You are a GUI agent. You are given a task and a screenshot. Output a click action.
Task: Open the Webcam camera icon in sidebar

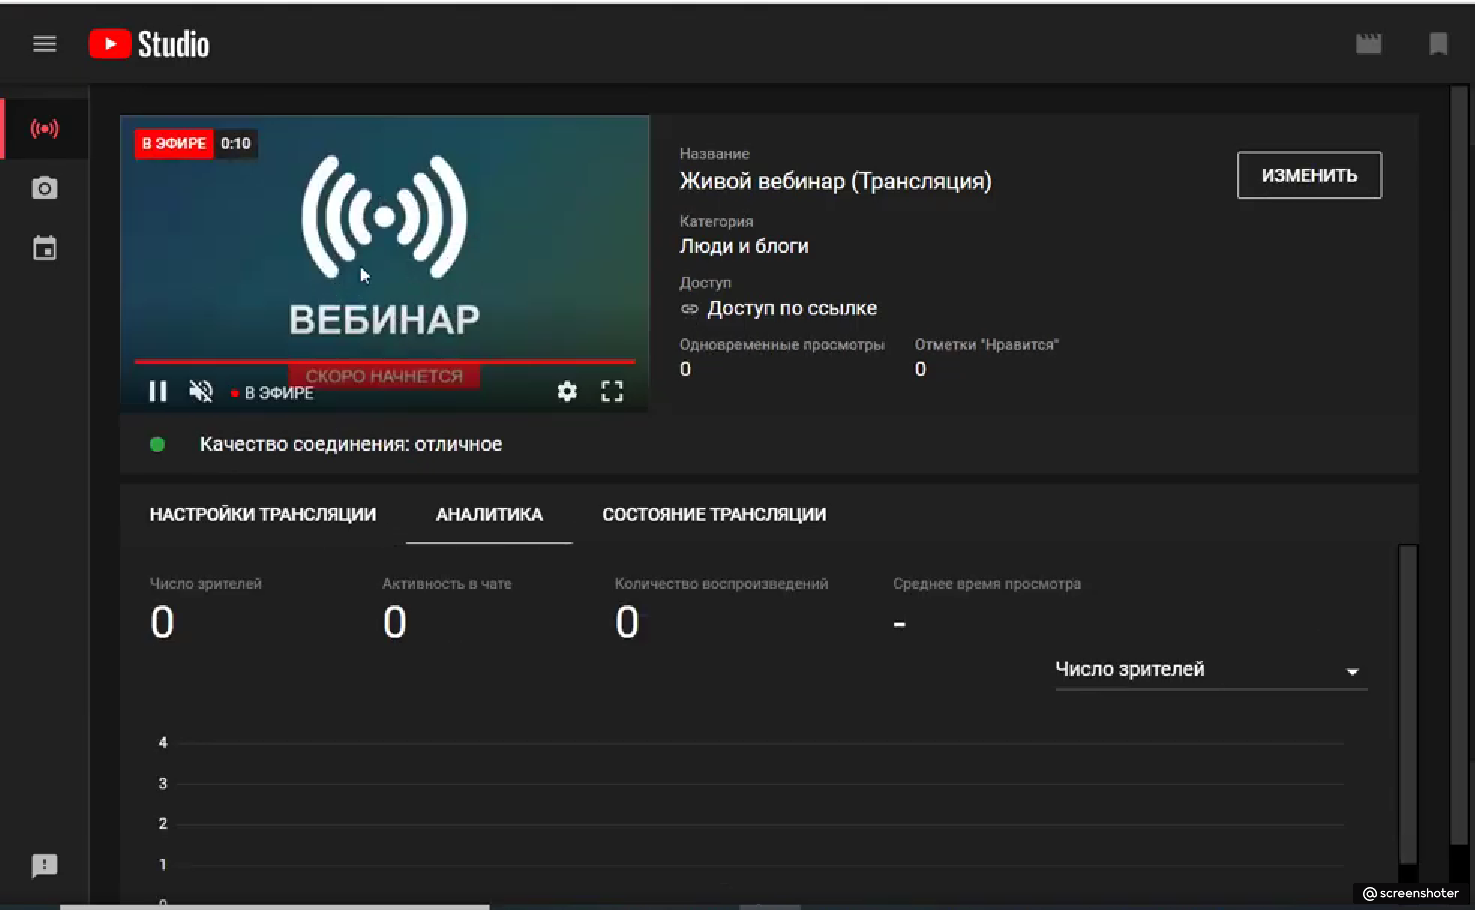44,189
